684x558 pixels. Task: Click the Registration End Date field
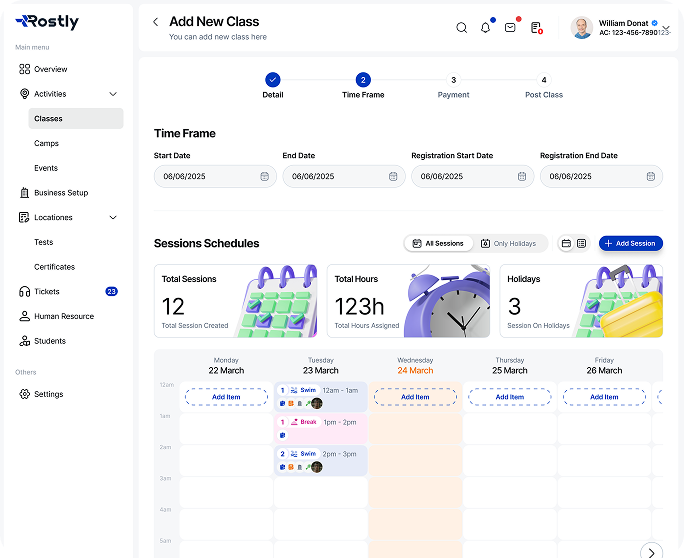(601, 176)
